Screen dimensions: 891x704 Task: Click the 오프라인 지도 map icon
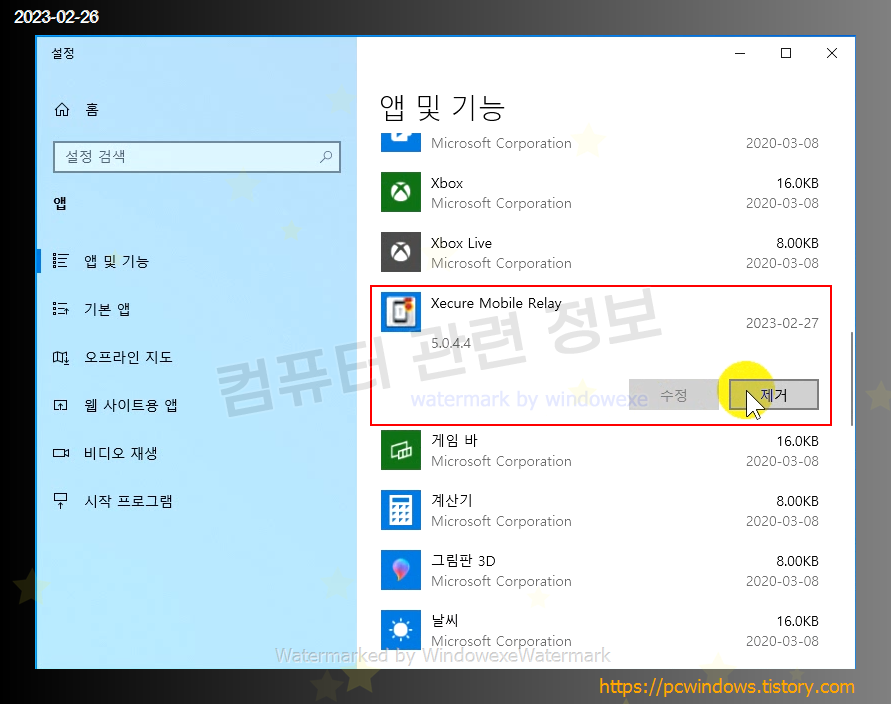(x=60, y=357)
